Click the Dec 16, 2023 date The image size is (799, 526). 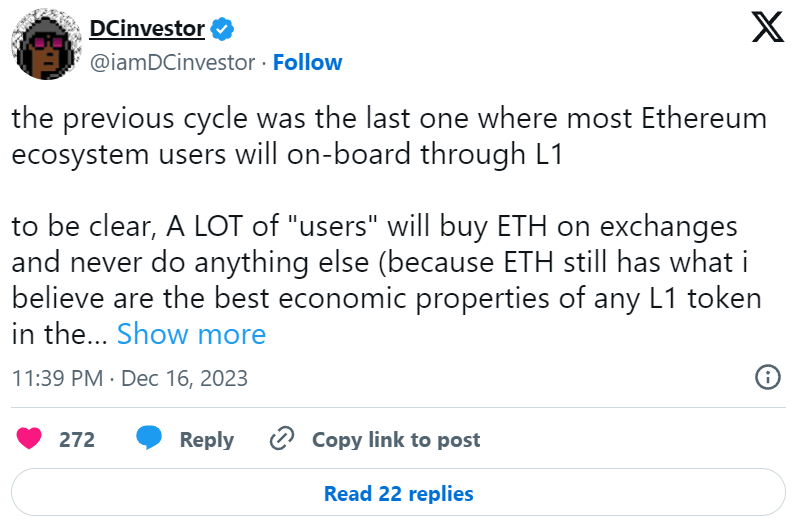pyautogui.click(x=184, y=379)
